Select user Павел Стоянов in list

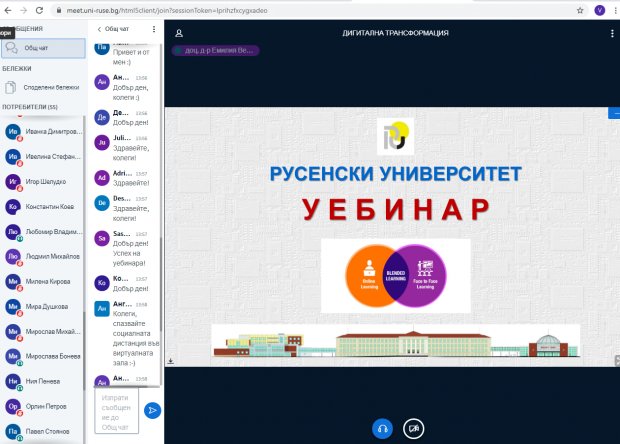tap(43, 431)
